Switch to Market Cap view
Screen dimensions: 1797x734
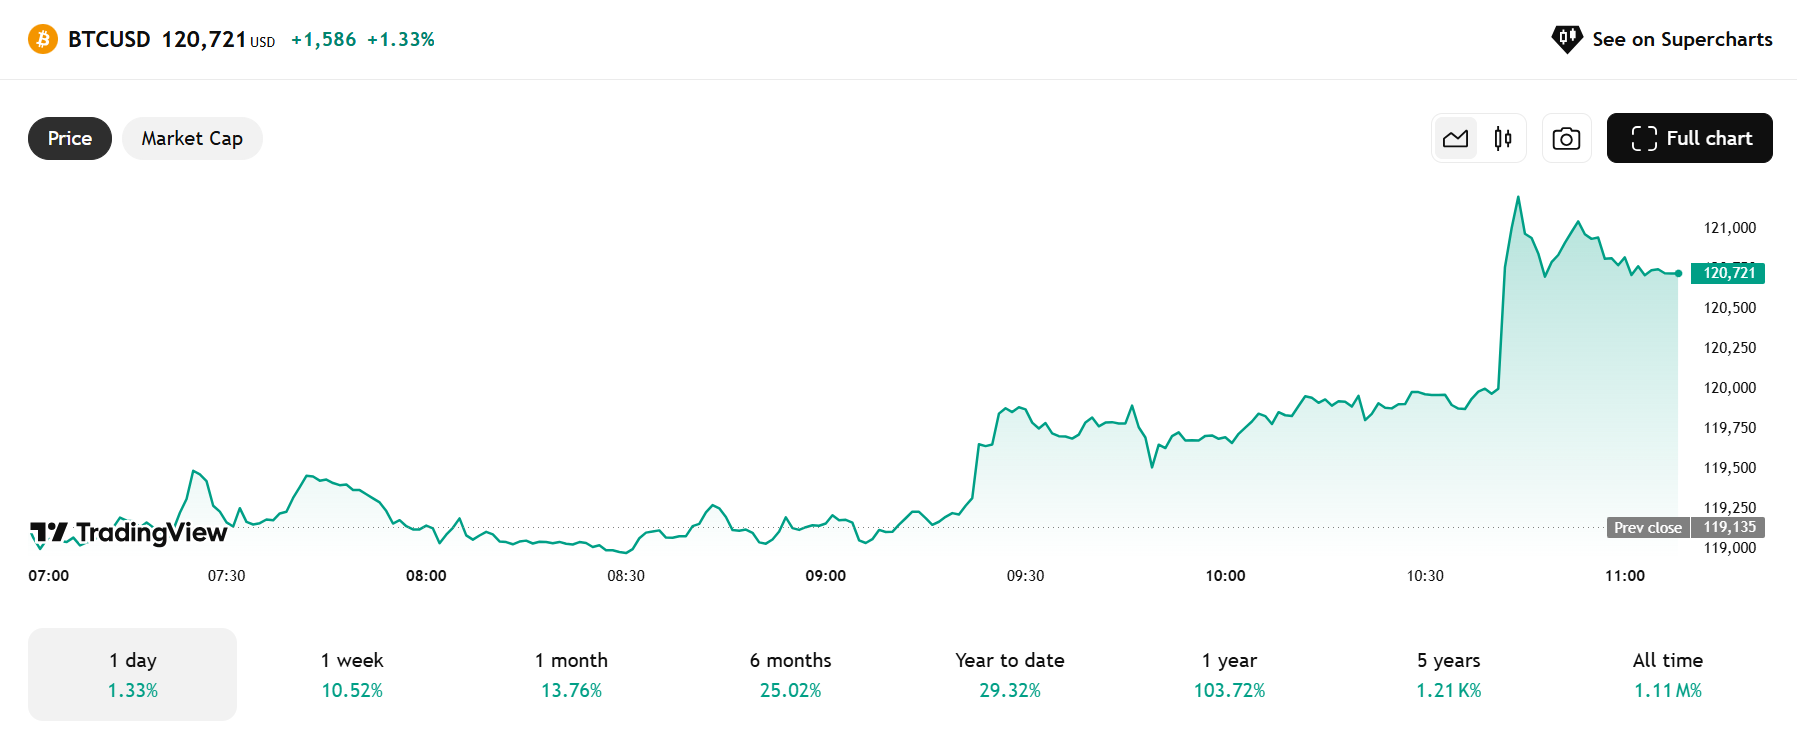pyautogui.click(x=192, y=138)
